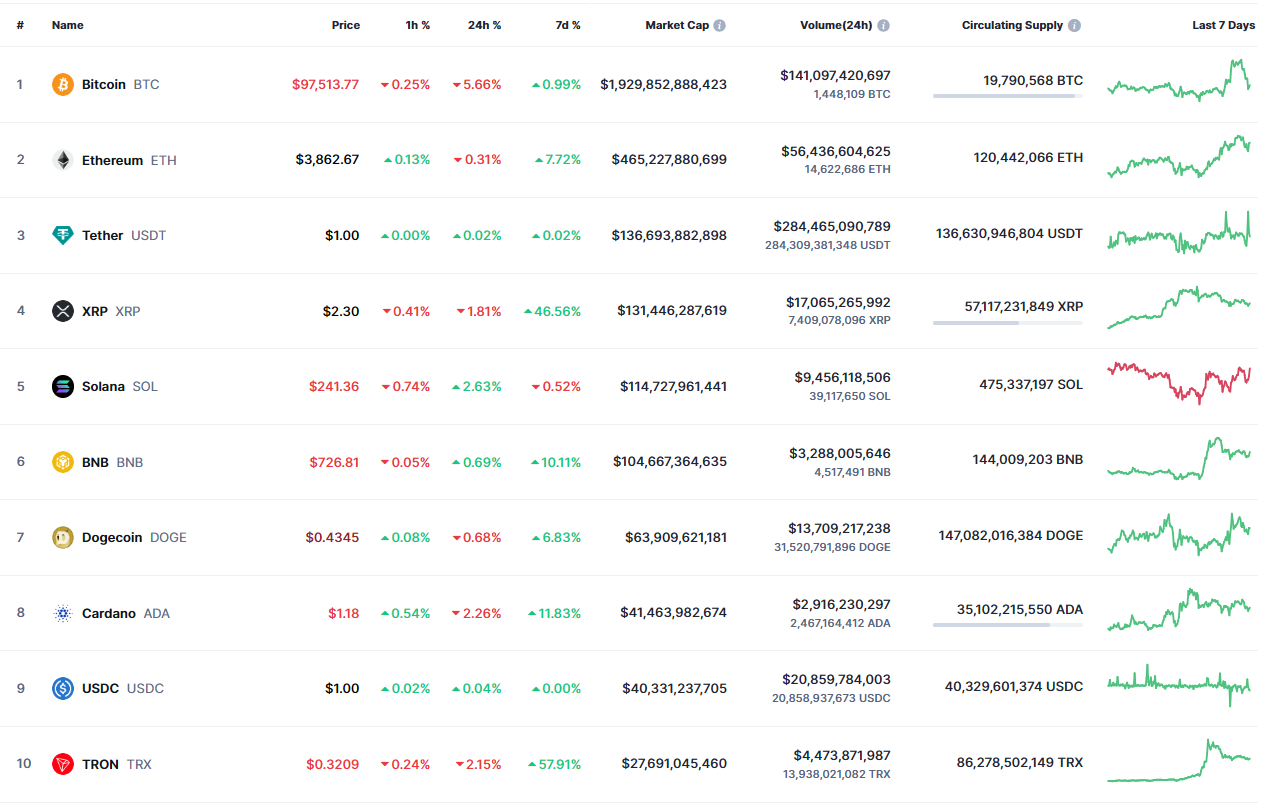This screenshot has width=1282, height=811.
Task: Open the Cardano coin page link
Action: [x=109, y=613]
